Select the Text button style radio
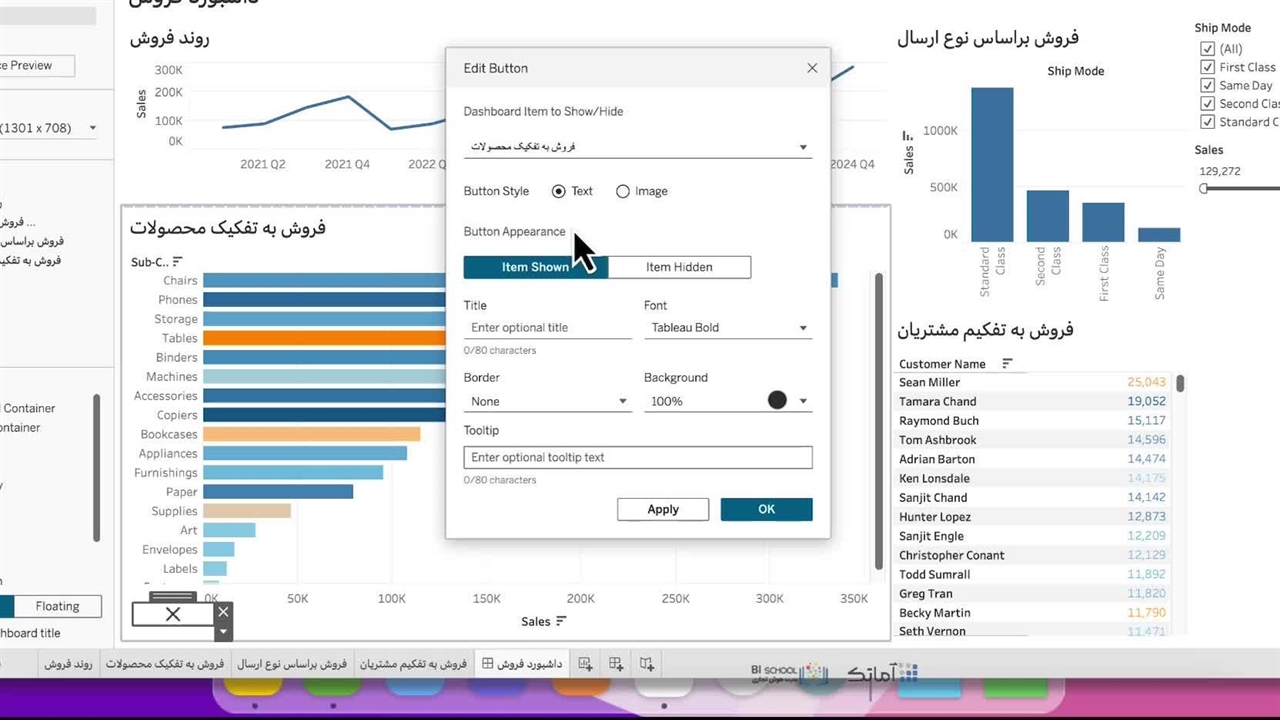The width and height of the screenshot is (1280, 720). point(558,191)
